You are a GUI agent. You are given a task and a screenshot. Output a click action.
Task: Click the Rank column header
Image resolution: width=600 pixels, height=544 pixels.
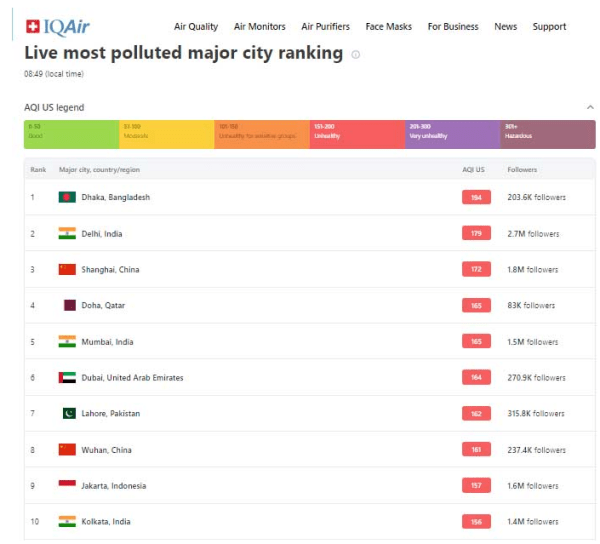coord(38,169)
